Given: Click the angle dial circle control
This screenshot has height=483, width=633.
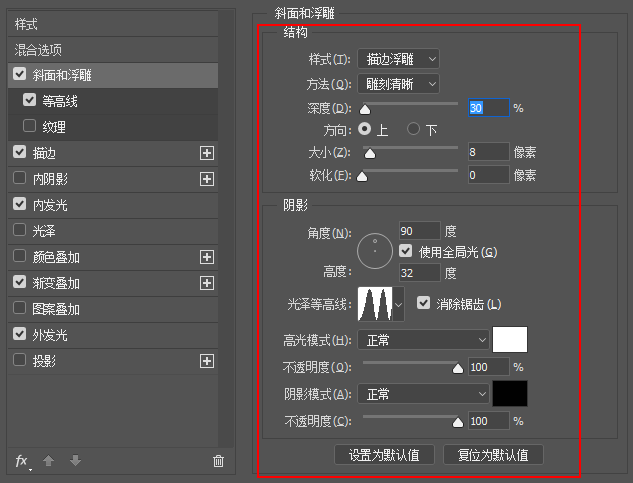Looking at the screenshot, I should pos(375,251).
